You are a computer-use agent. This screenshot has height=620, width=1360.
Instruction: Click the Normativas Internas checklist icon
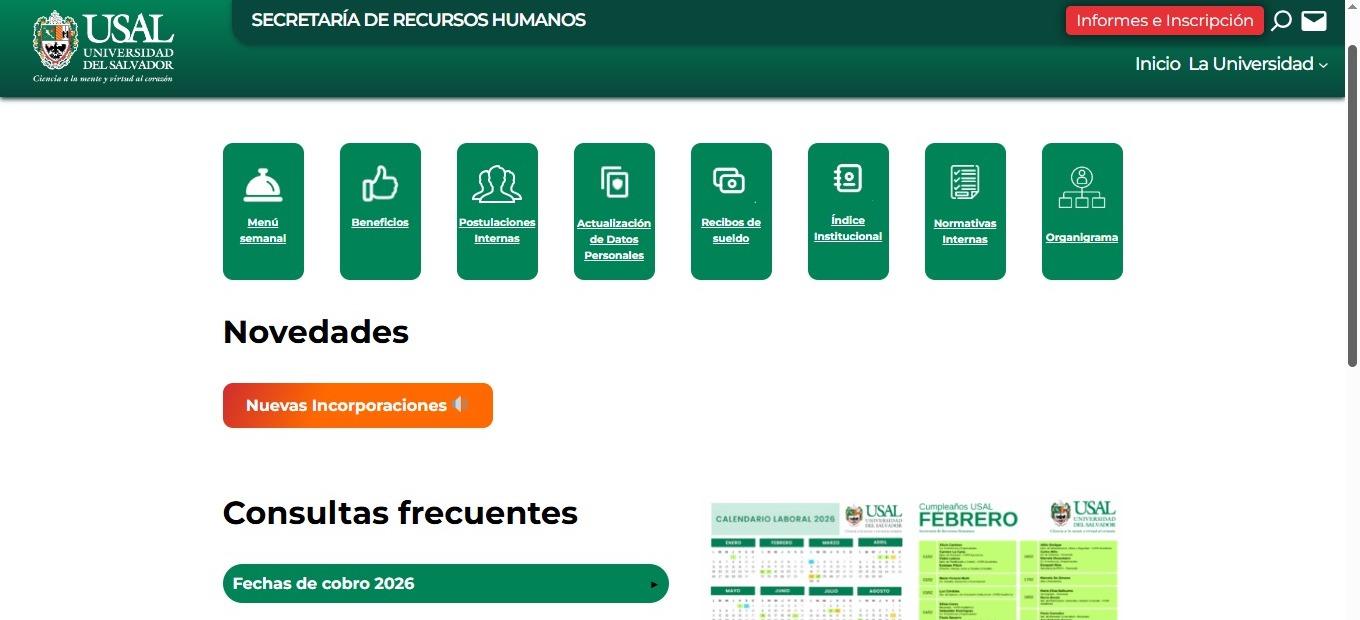(965, 182)
